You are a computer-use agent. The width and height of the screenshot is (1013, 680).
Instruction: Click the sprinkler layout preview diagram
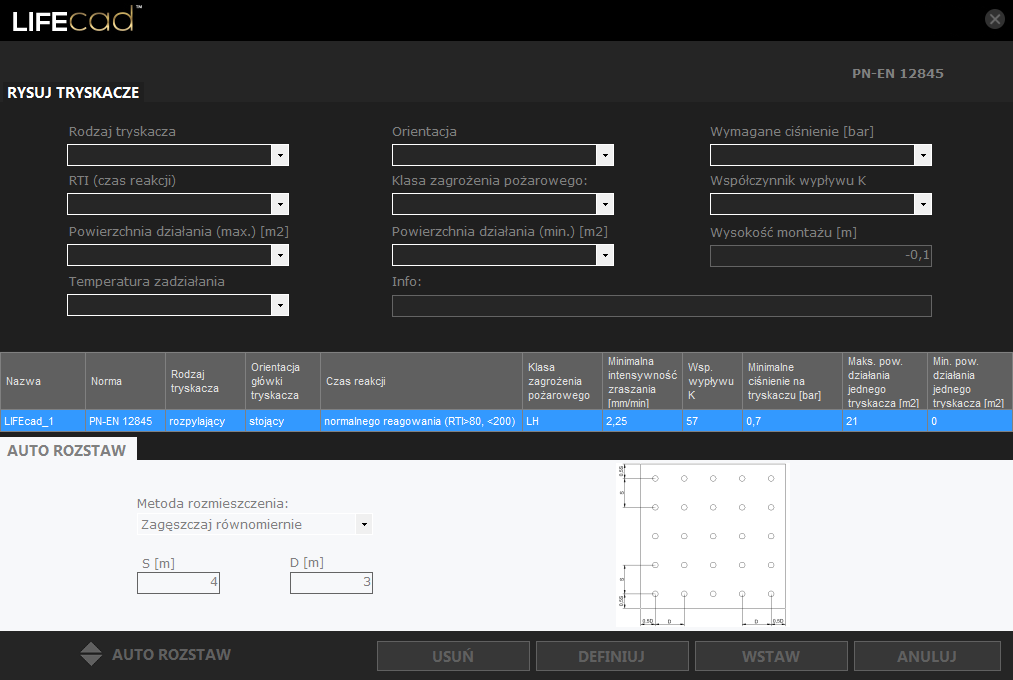(x=701, y=545)
